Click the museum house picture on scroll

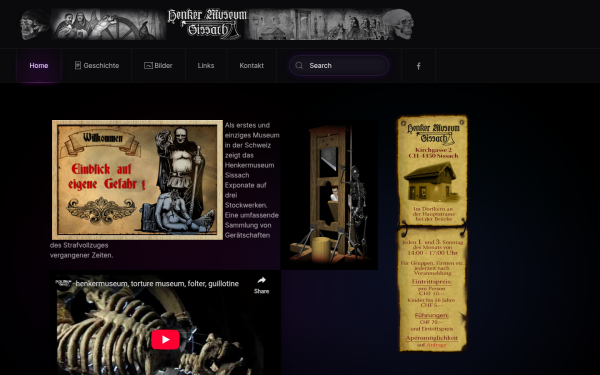coord(433,182)
